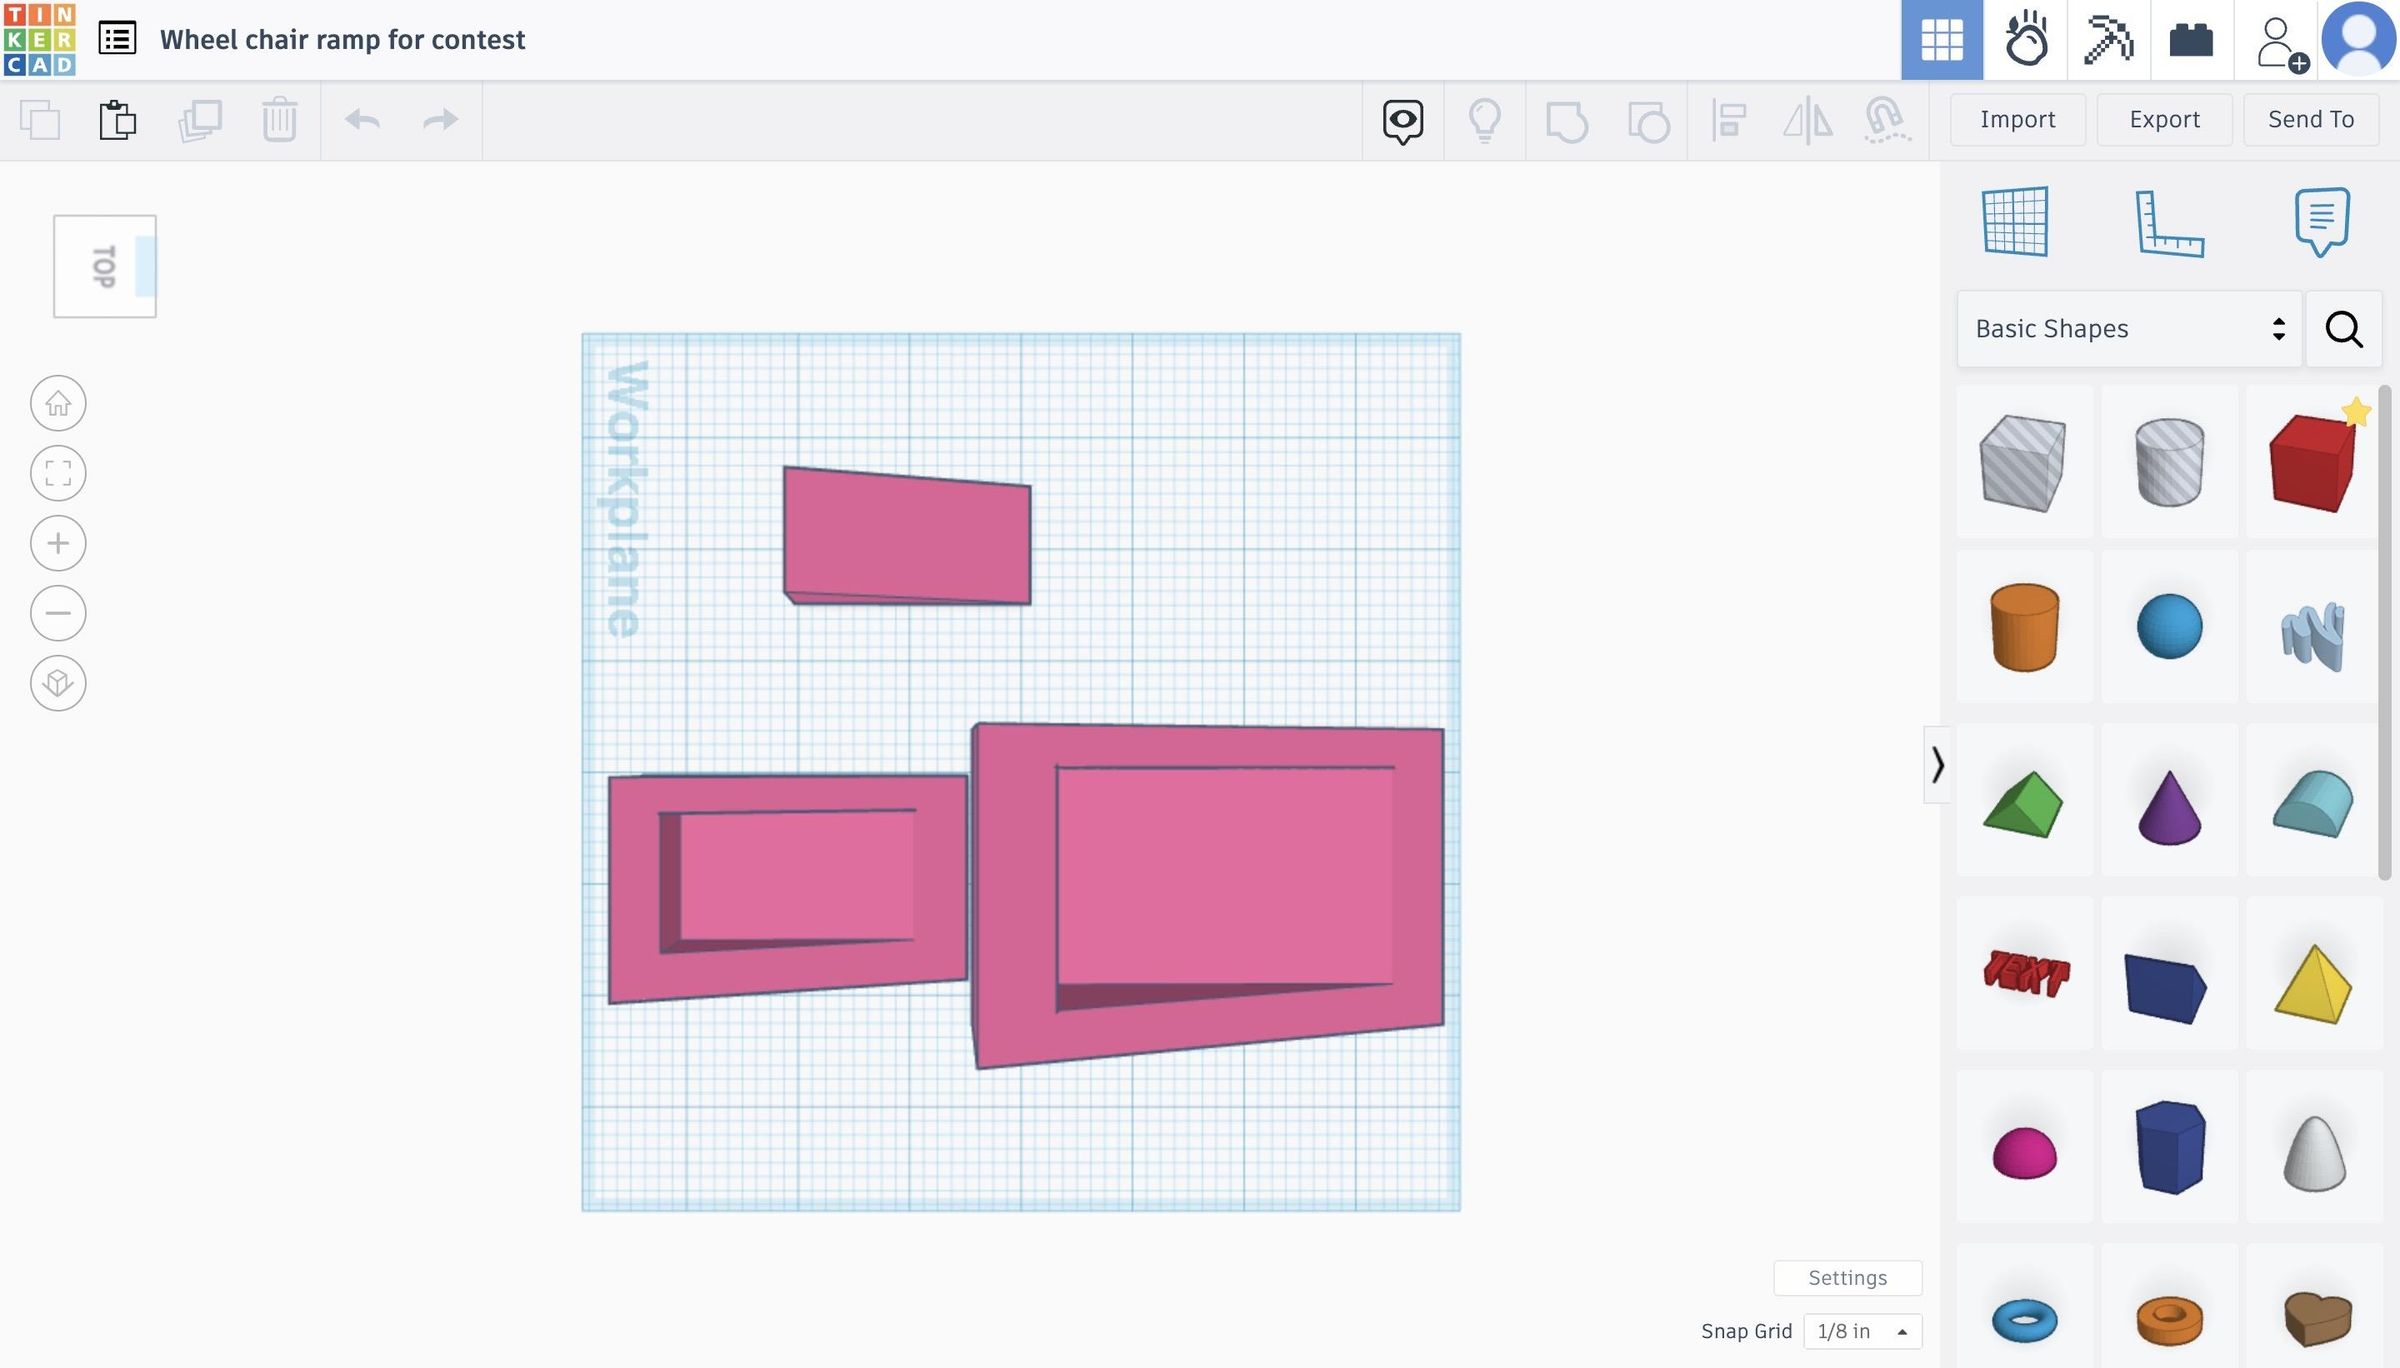Click the Paste clipboard icon

(x=117, y=120)
